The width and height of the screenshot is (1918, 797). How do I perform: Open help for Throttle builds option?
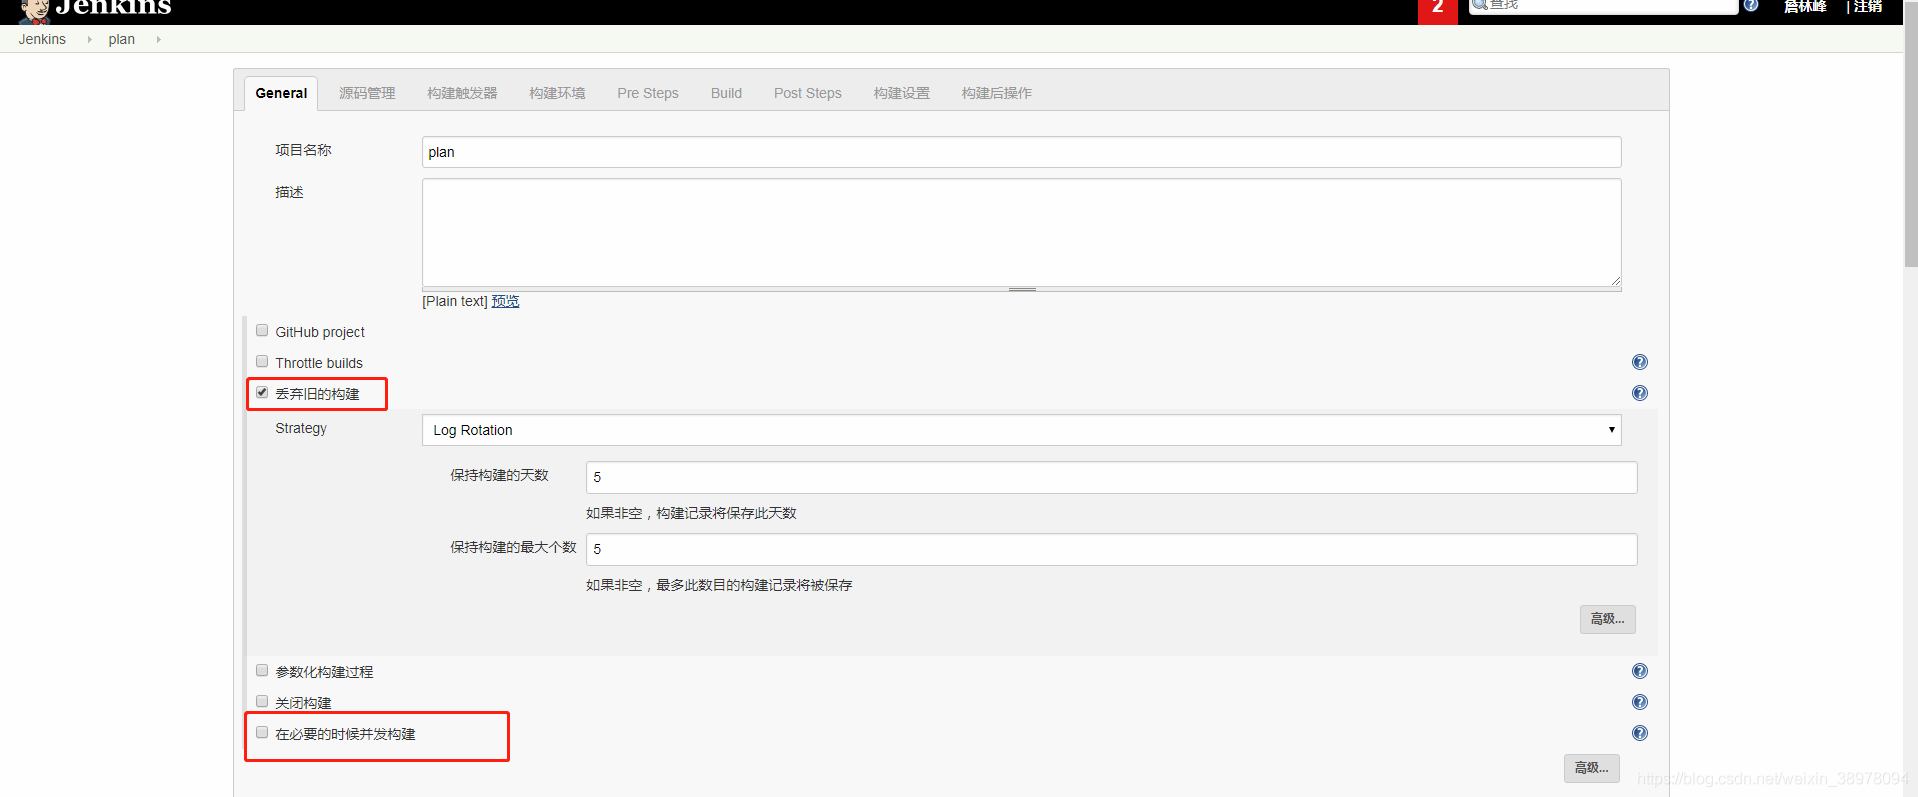[x=1639, y=362]
